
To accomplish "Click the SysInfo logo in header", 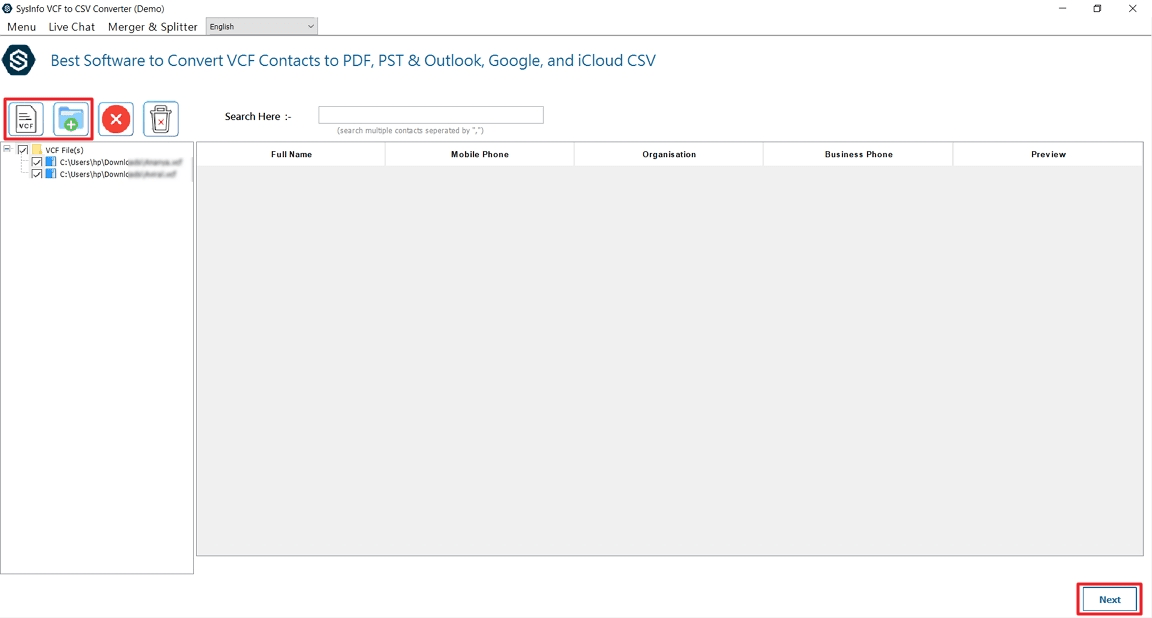I will [x=18, y=60].
